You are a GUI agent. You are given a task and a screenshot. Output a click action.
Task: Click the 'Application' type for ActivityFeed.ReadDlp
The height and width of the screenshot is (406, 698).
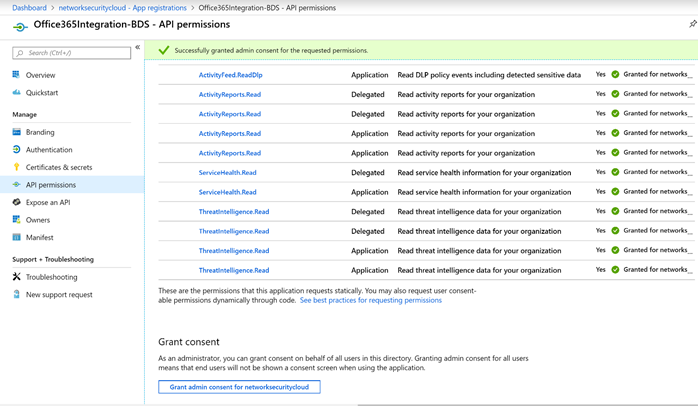[x=369, y=75]
